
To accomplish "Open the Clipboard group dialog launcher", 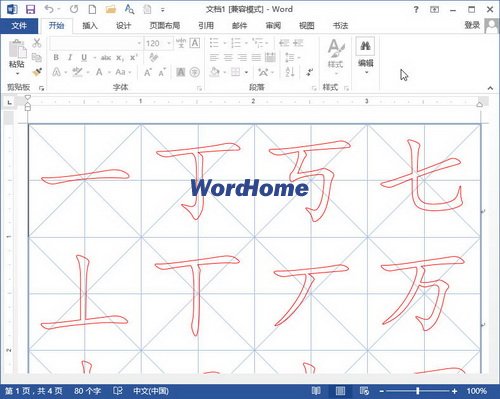I will pyautogui.click(x=42, y=88).
